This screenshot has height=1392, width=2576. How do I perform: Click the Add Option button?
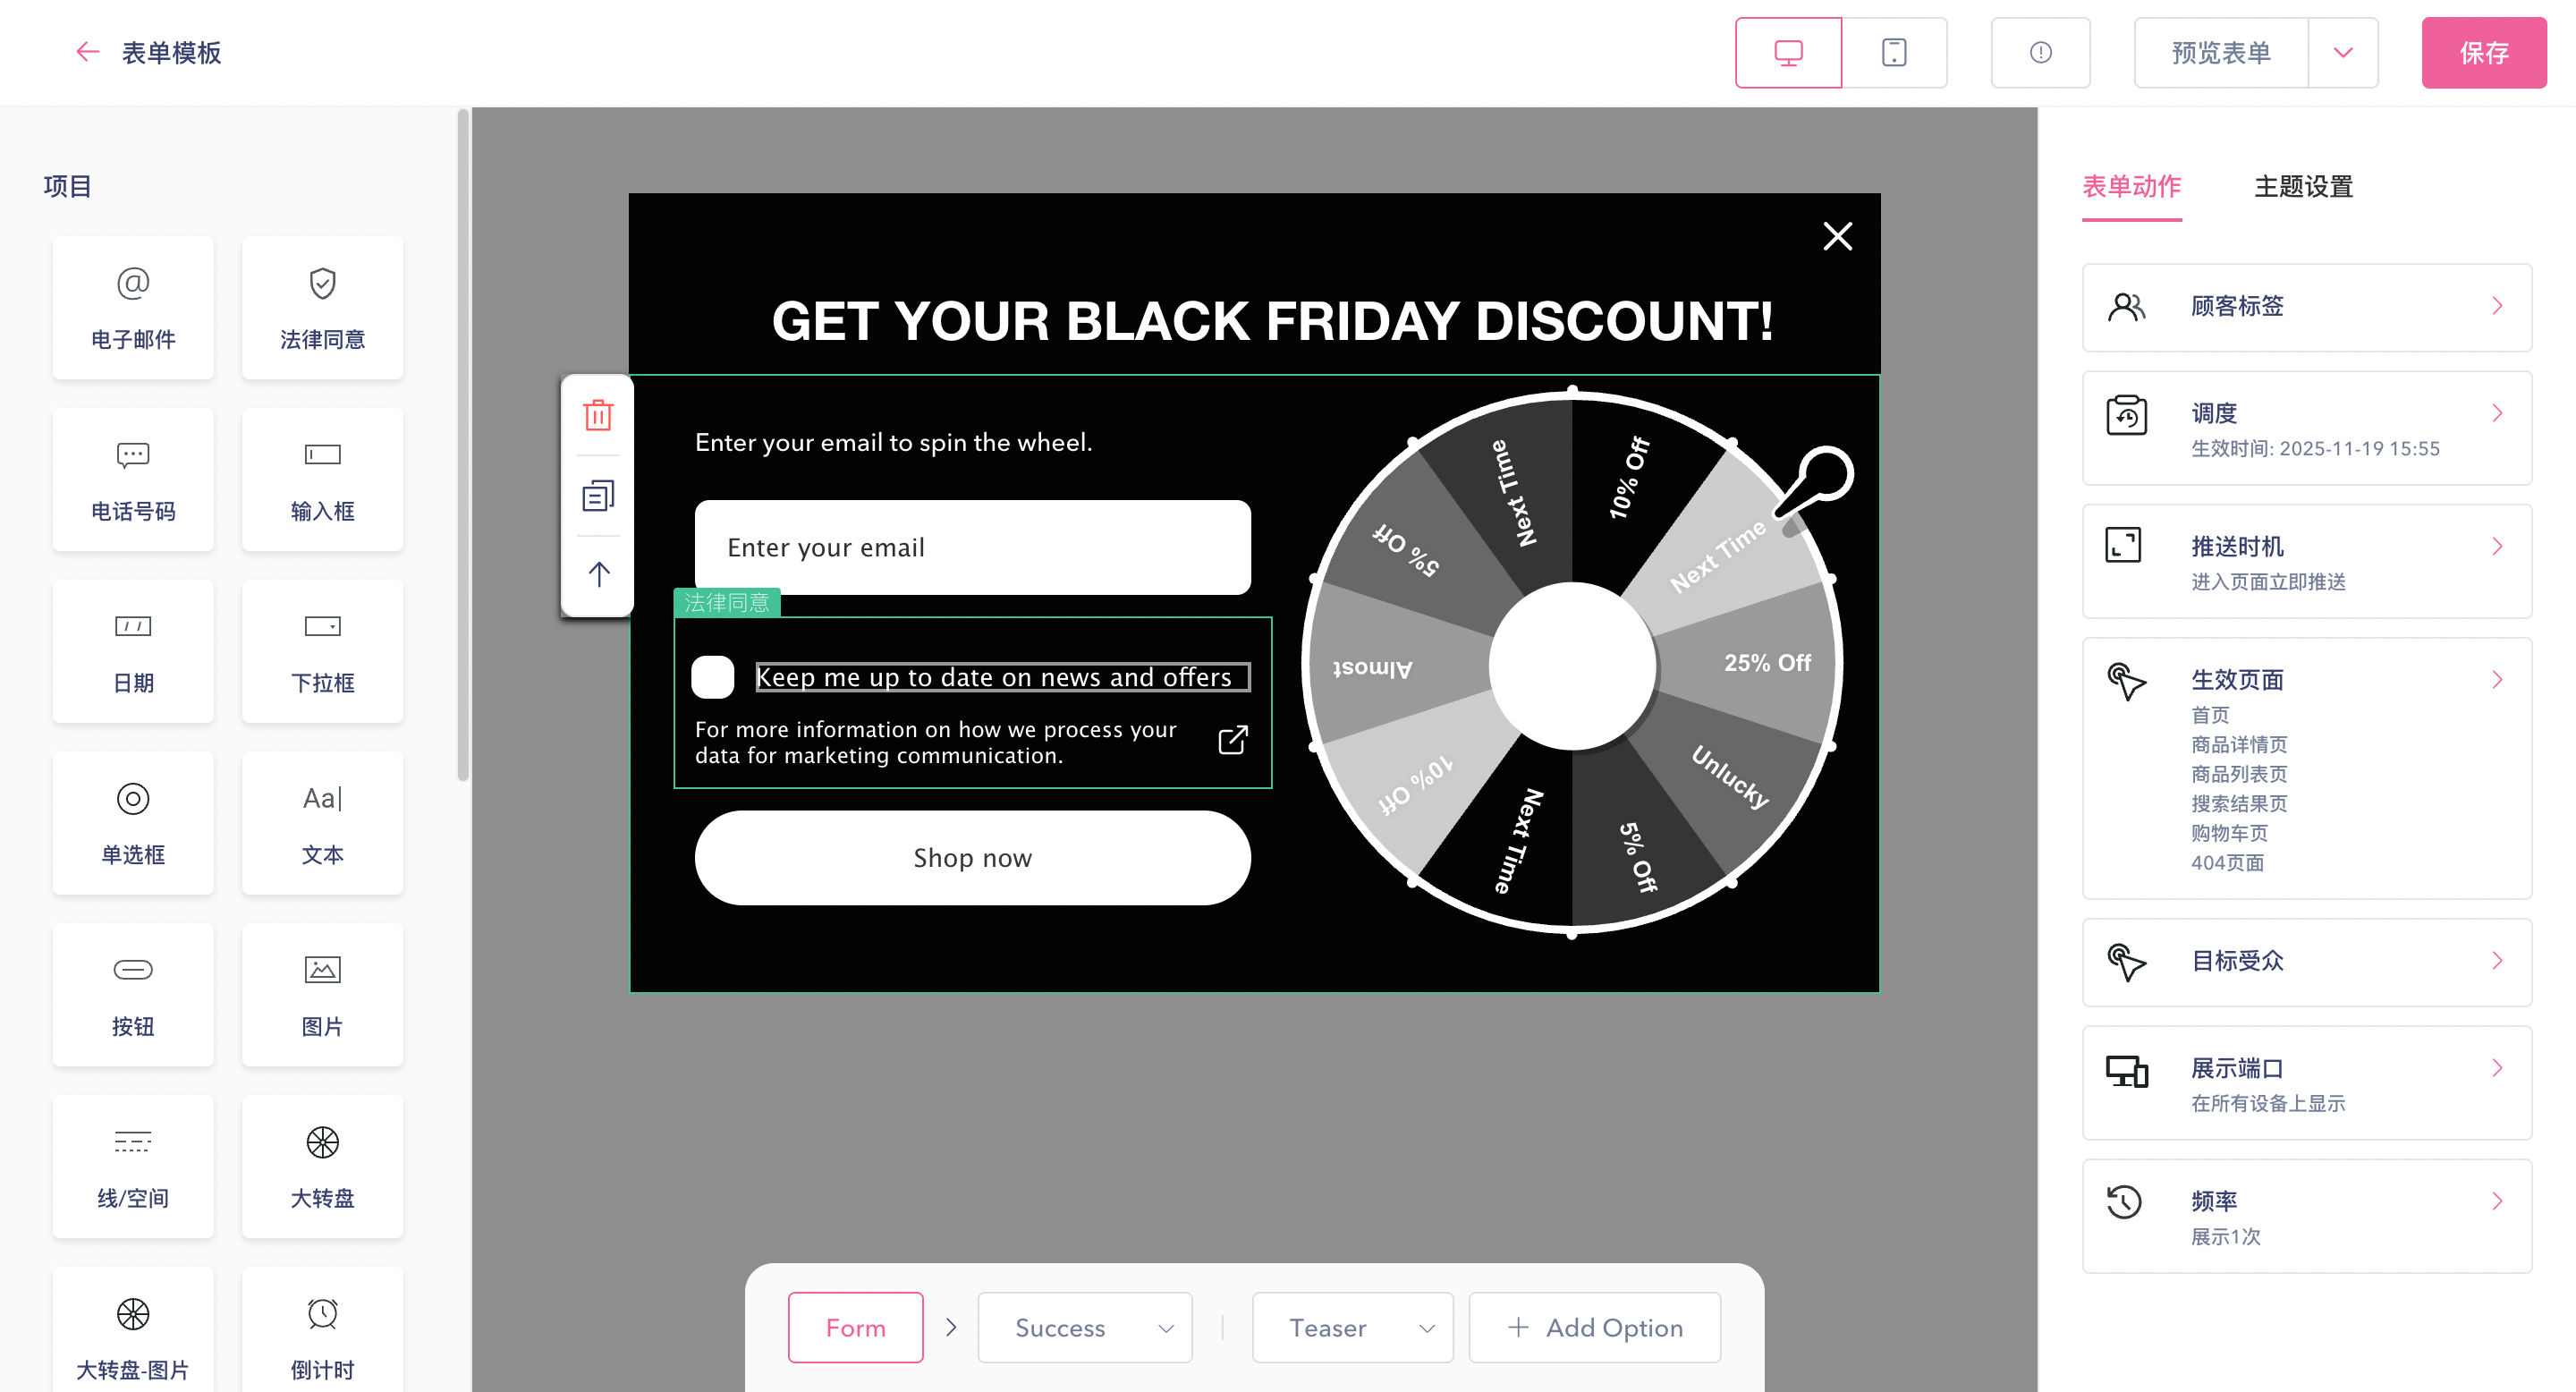(x=1594, y=1327)
